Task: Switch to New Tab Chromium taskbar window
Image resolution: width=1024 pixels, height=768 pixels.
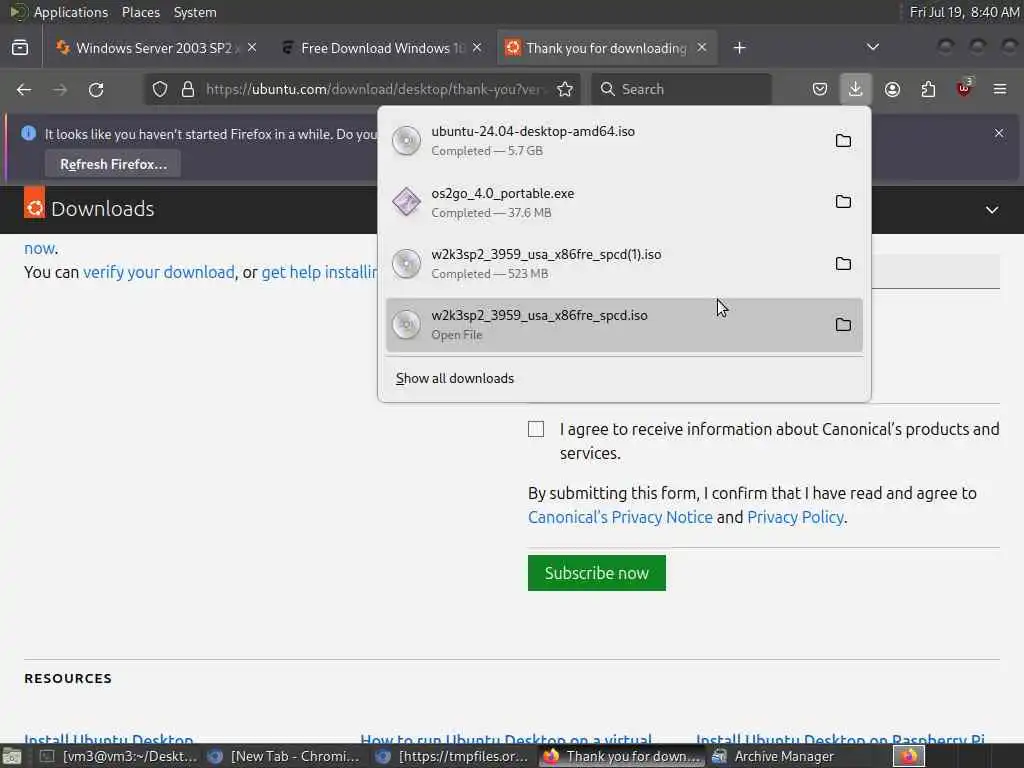Action: (x=284, y=756)
